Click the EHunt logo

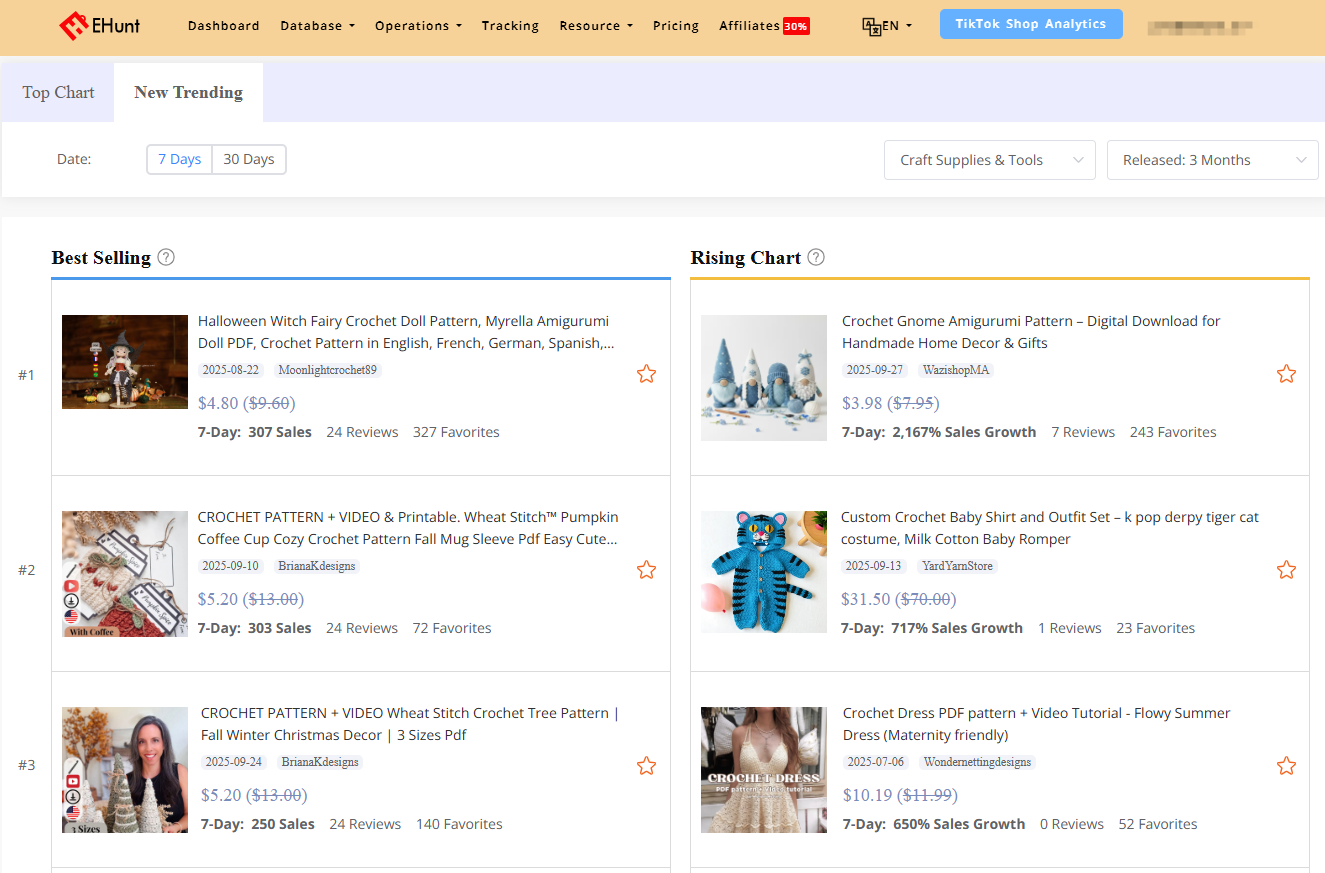point(99,25)
